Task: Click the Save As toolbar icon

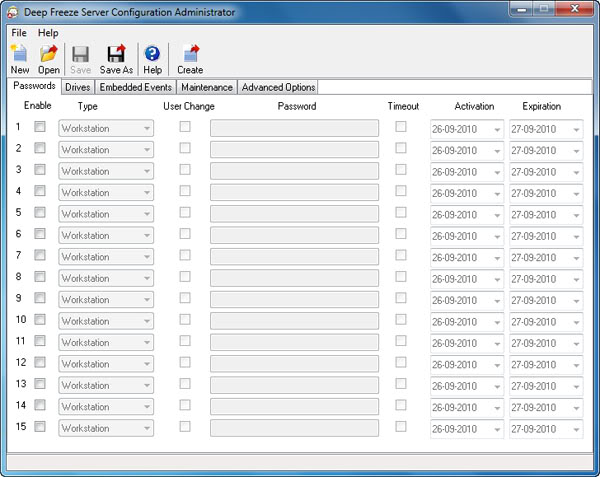Action: coord(116,59)
